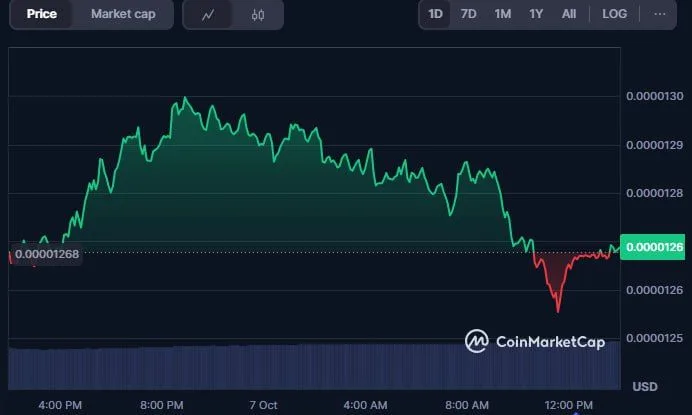
Task: Click the 8:00 PM time axis label
Action: click(x=159, y=405)
